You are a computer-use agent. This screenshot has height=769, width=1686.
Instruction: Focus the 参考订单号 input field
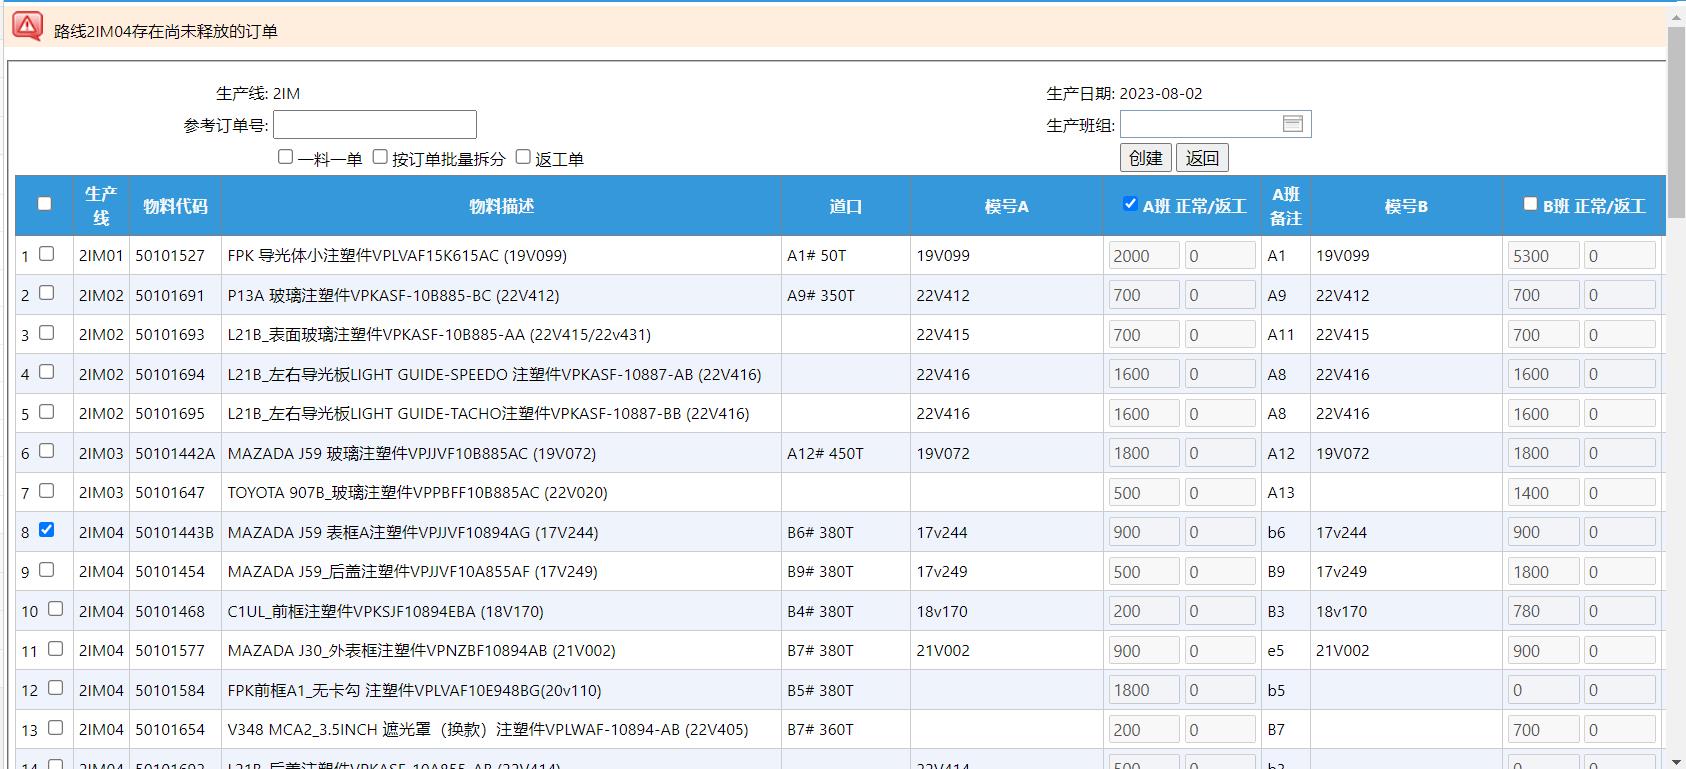[375, 125]
